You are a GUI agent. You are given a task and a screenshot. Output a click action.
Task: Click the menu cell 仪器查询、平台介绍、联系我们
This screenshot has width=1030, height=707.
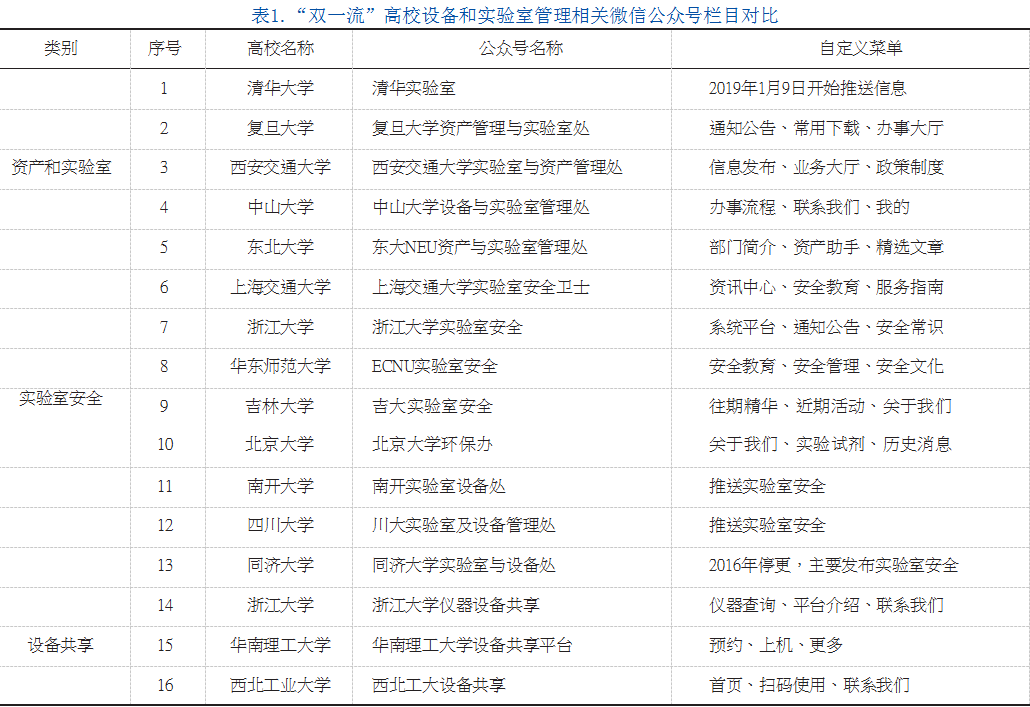[x=826, y=604]
